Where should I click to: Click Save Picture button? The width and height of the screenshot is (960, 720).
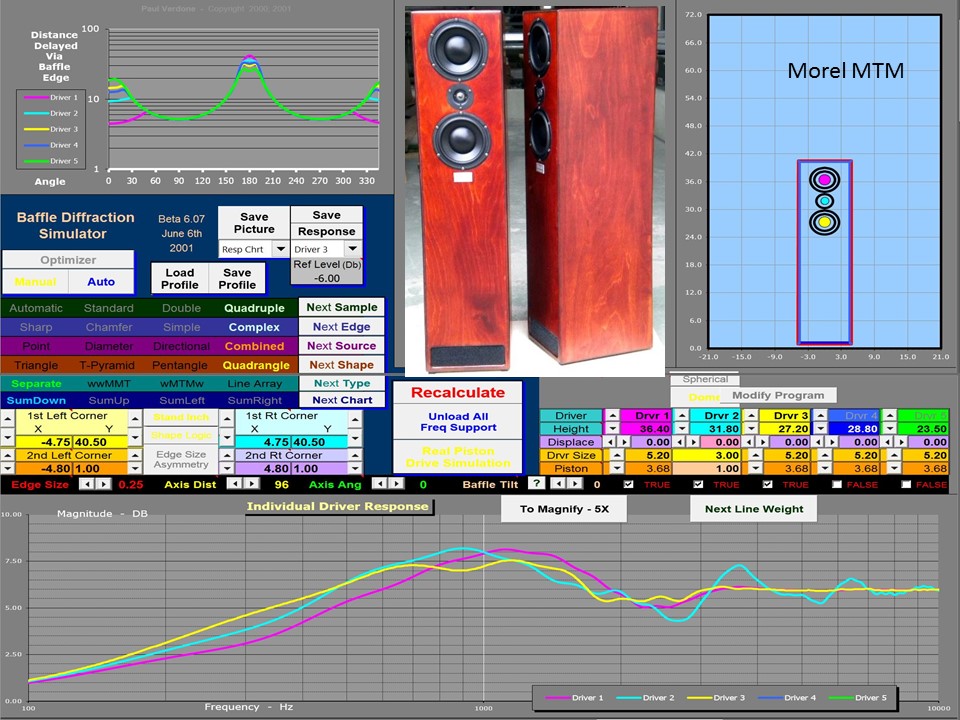tap(254, 223)
